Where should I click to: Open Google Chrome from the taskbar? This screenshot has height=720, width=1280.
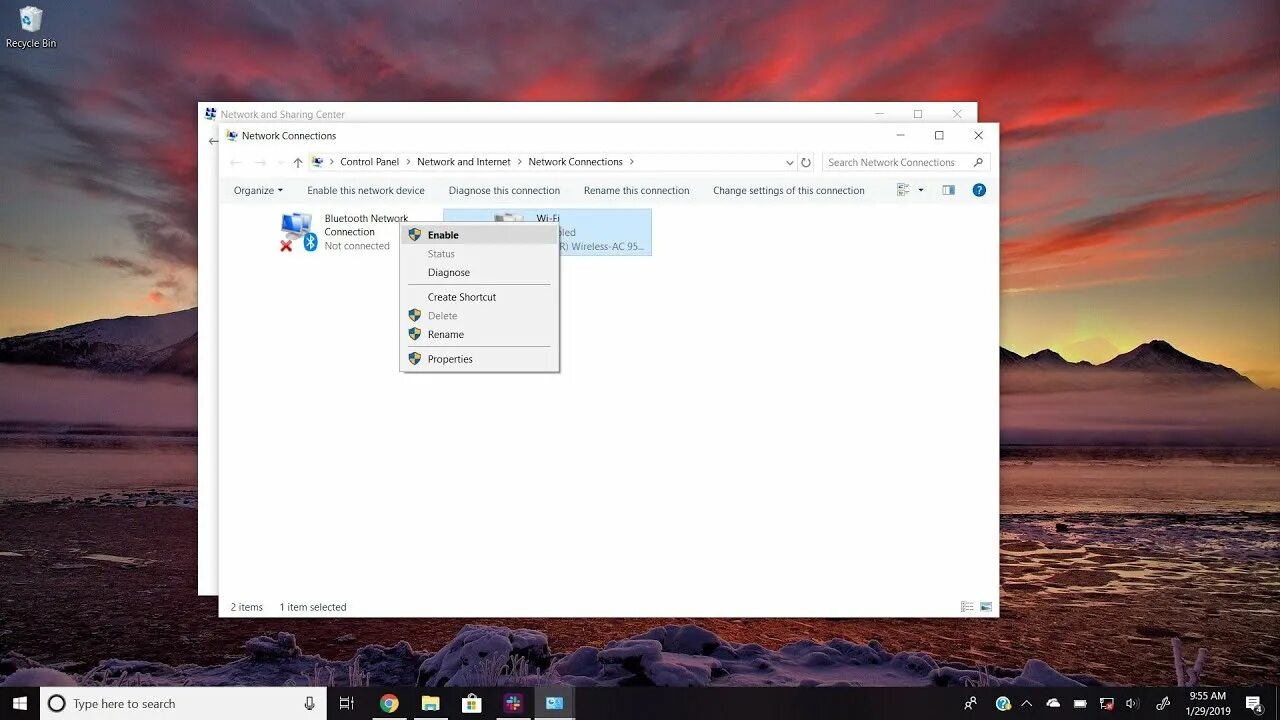click(389, 703)
